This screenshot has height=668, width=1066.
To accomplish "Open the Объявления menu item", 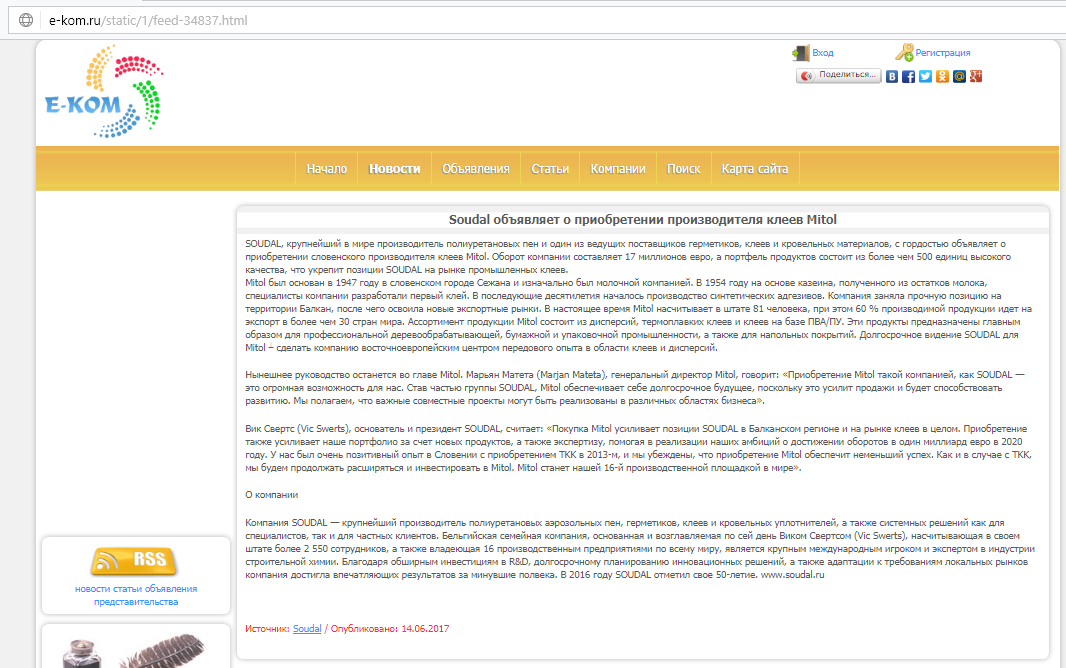I will coord(476,169).
